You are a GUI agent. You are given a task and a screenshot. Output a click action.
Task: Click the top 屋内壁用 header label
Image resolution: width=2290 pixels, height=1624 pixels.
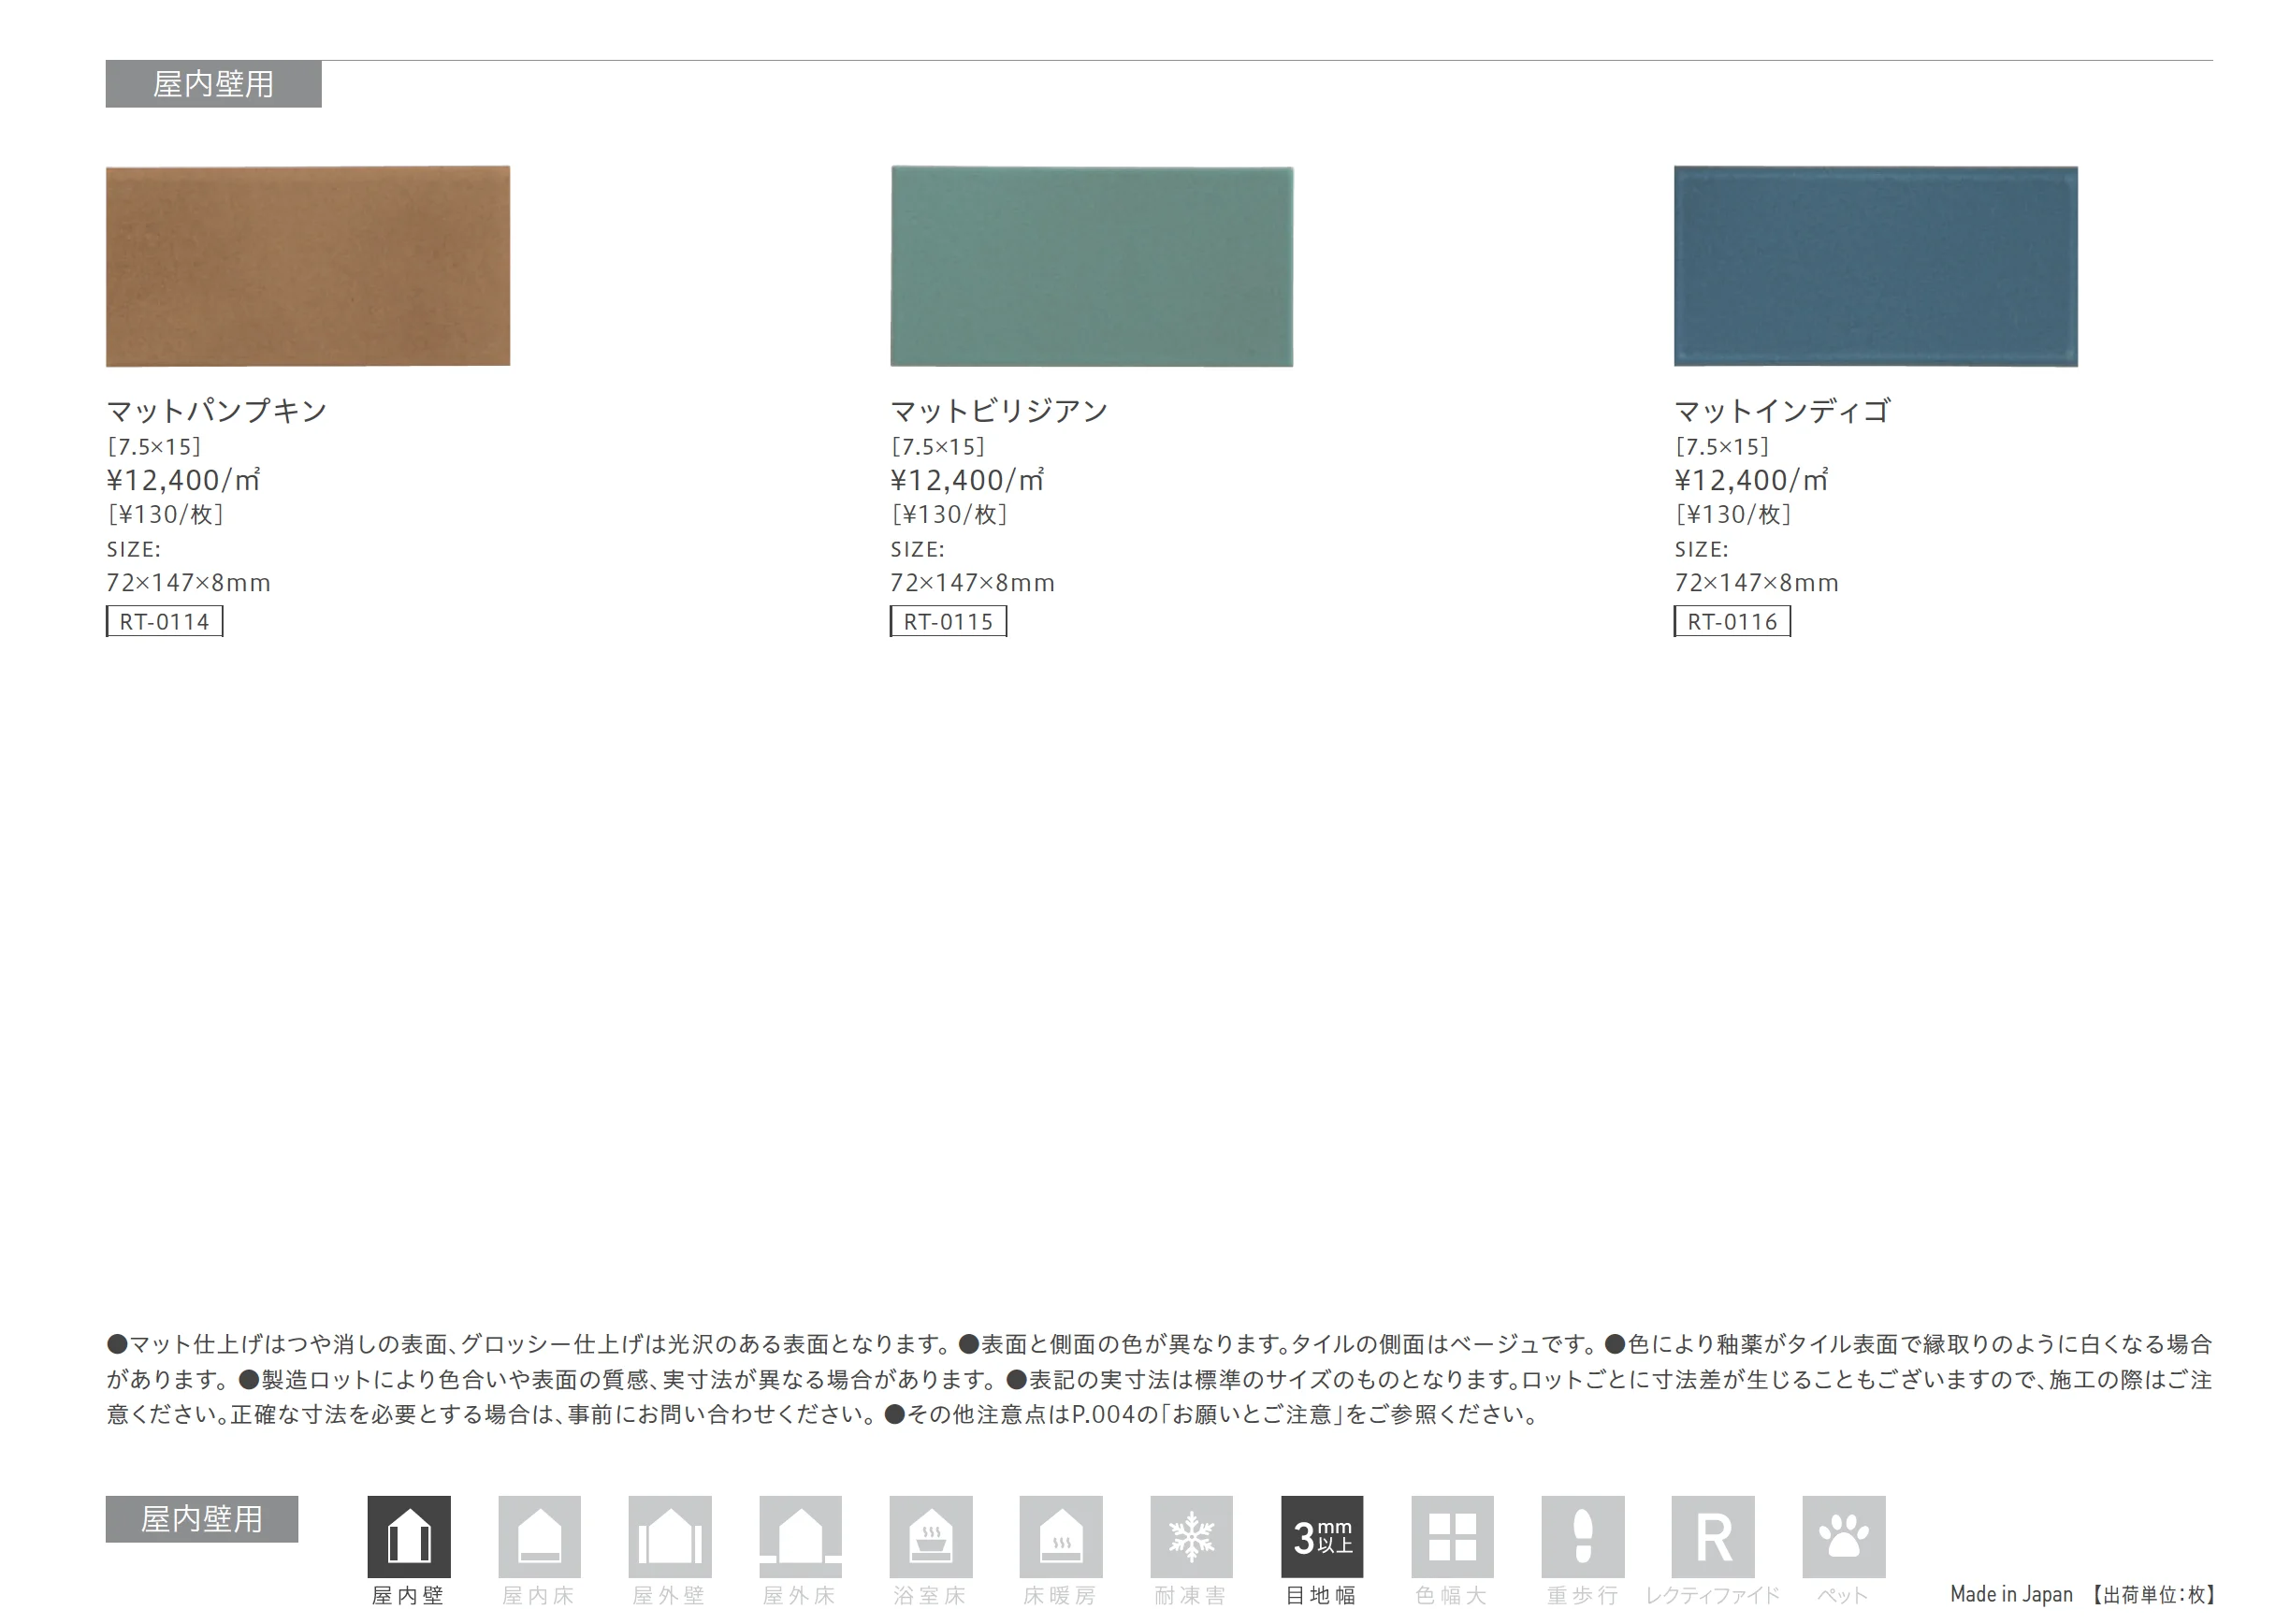214,84
